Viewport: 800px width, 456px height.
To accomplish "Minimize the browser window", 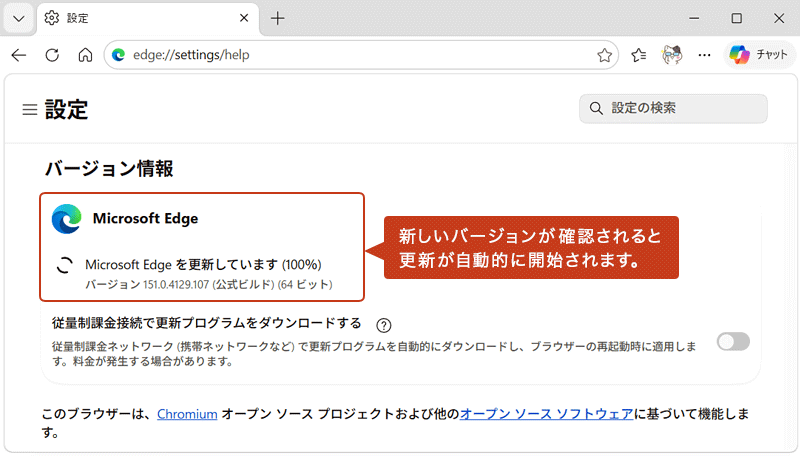I will [x=694, y=18].
